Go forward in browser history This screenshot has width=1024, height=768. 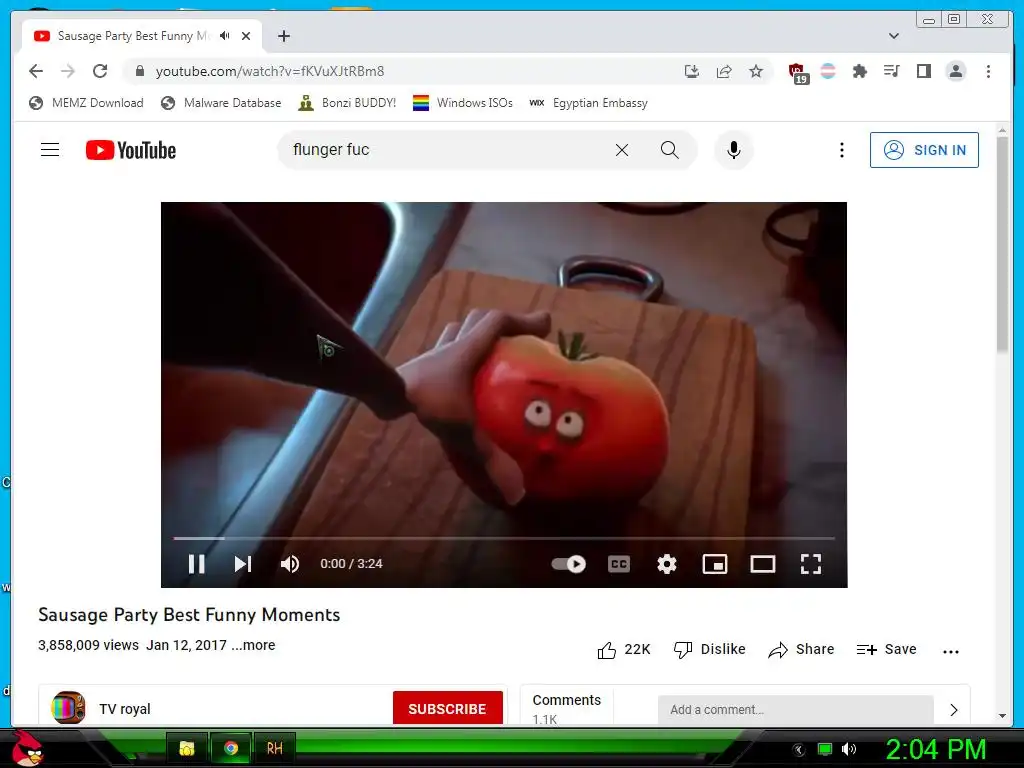click(x=68, y=71)
